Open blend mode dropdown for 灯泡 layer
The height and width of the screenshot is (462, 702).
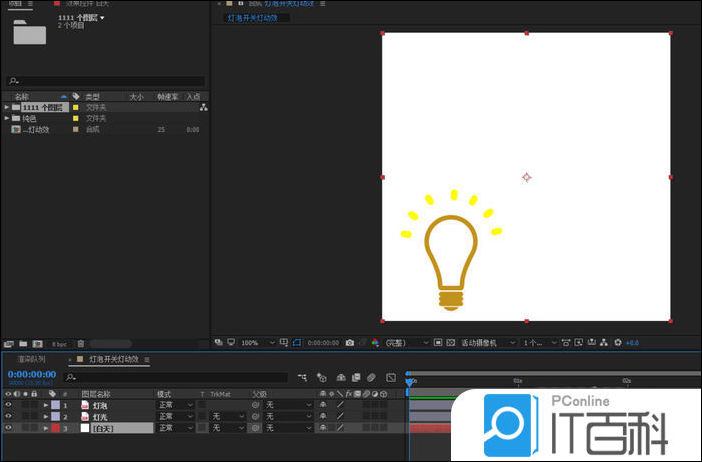coord(176,405)
